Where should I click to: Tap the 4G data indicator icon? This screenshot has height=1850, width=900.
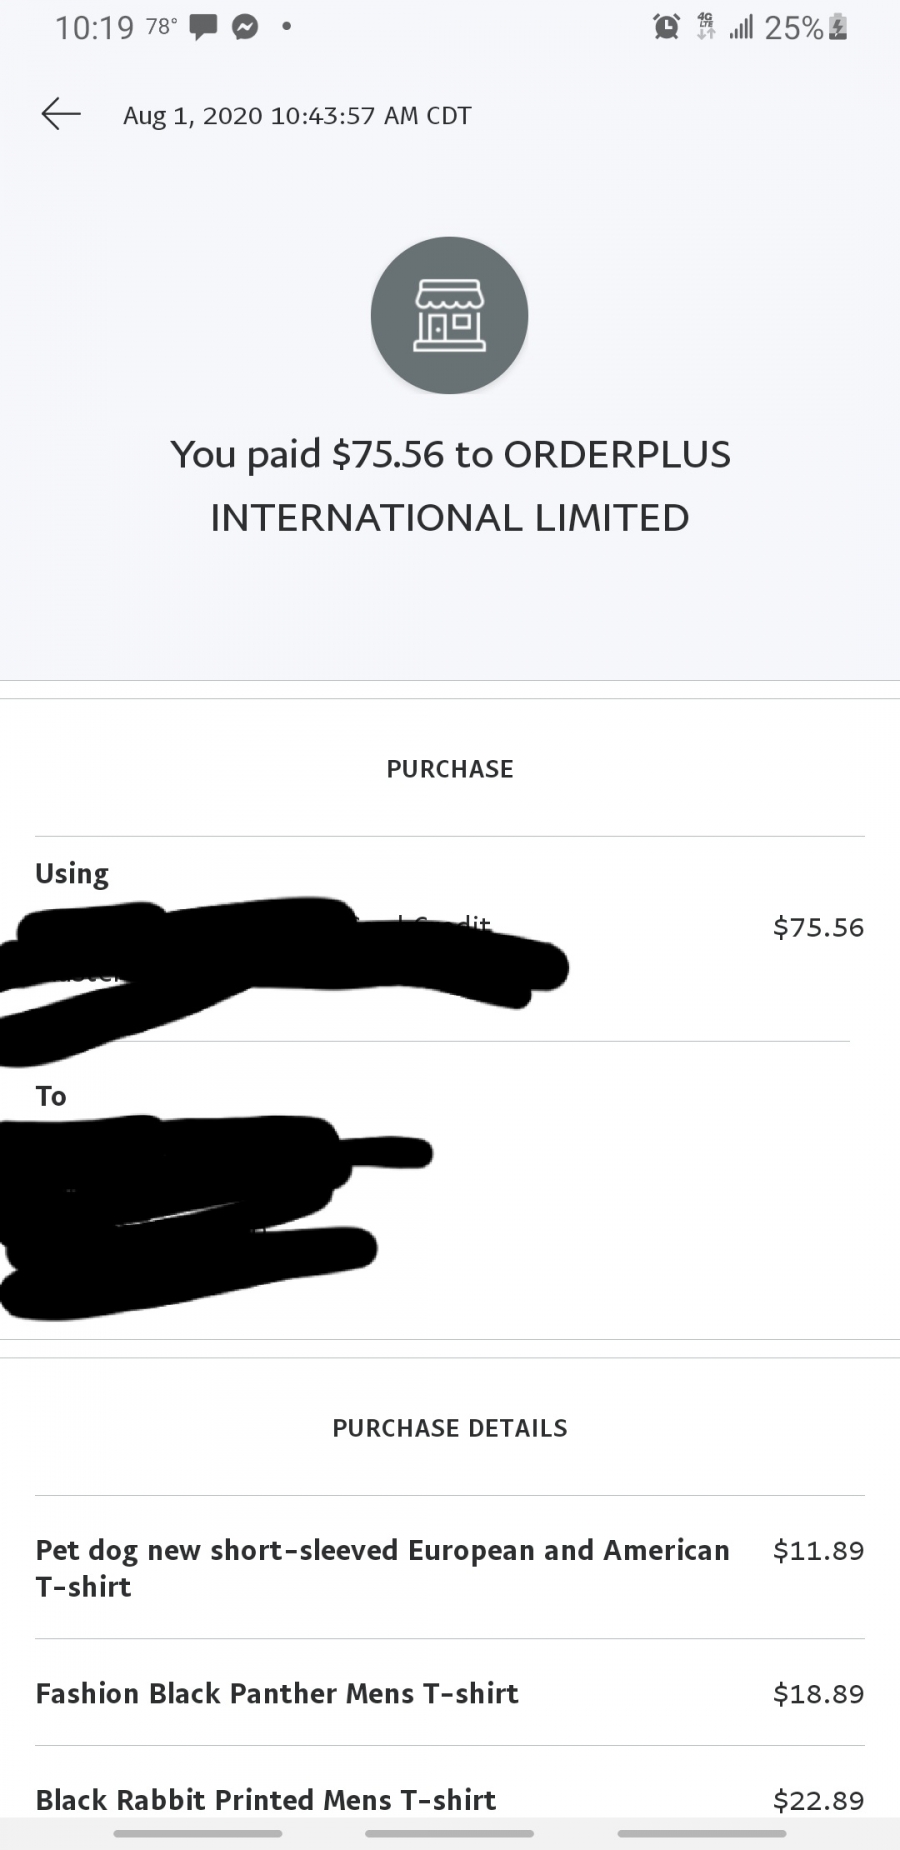pos(706,27)
